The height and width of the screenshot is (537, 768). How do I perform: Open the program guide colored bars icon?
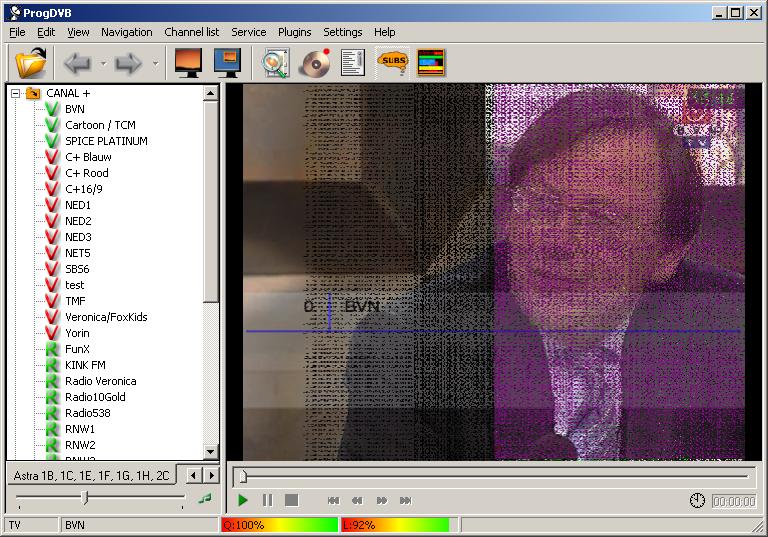tap(431, 63)
